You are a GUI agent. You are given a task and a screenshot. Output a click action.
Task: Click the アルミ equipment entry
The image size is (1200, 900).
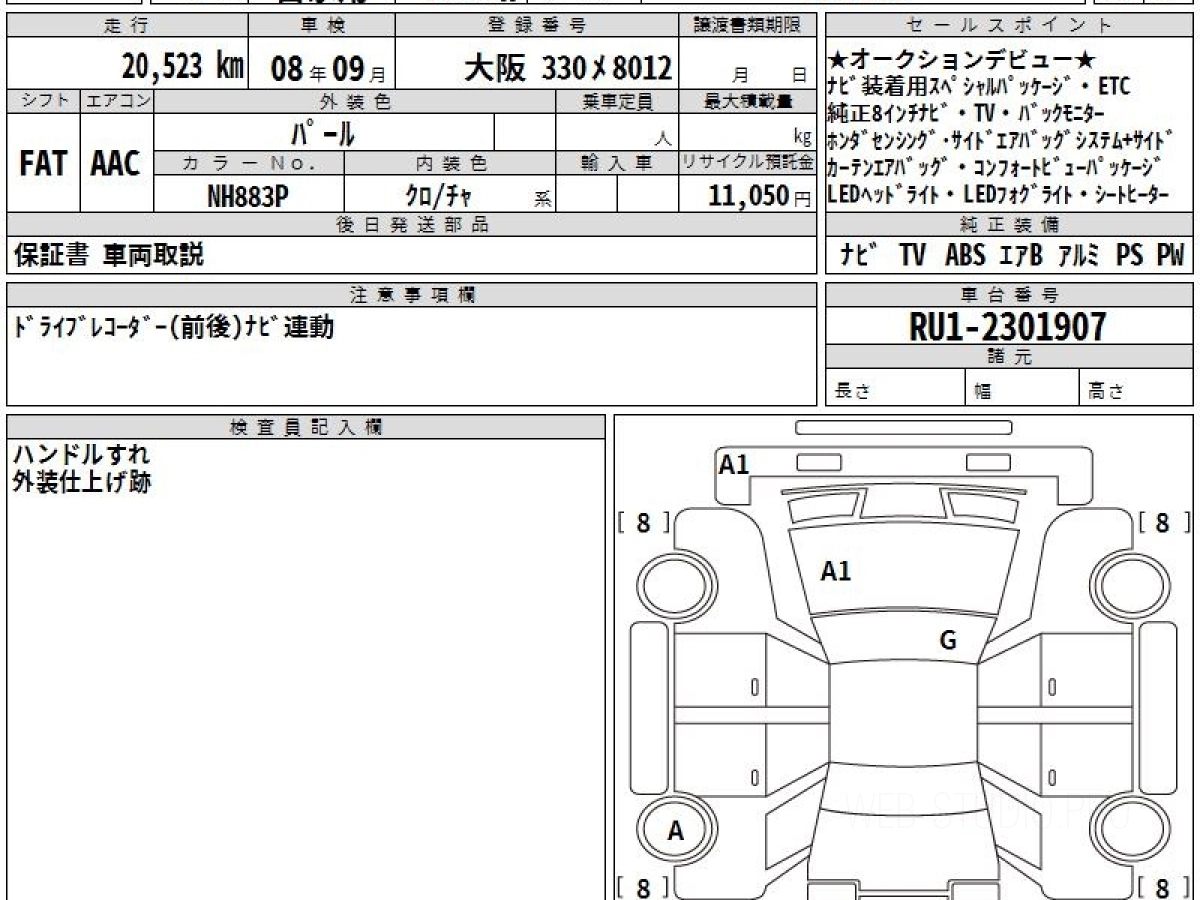1080,256
